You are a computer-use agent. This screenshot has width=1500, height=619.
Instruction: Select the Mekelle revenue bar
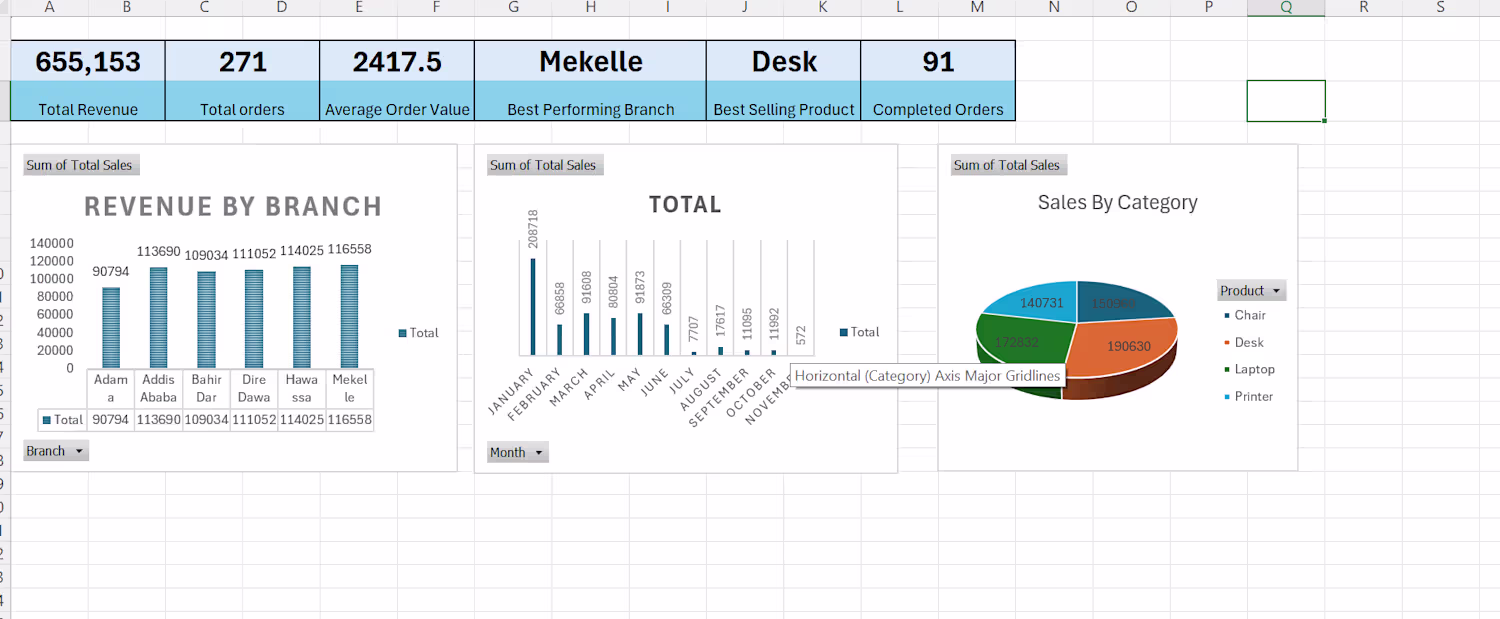click(x=349, y=316)
